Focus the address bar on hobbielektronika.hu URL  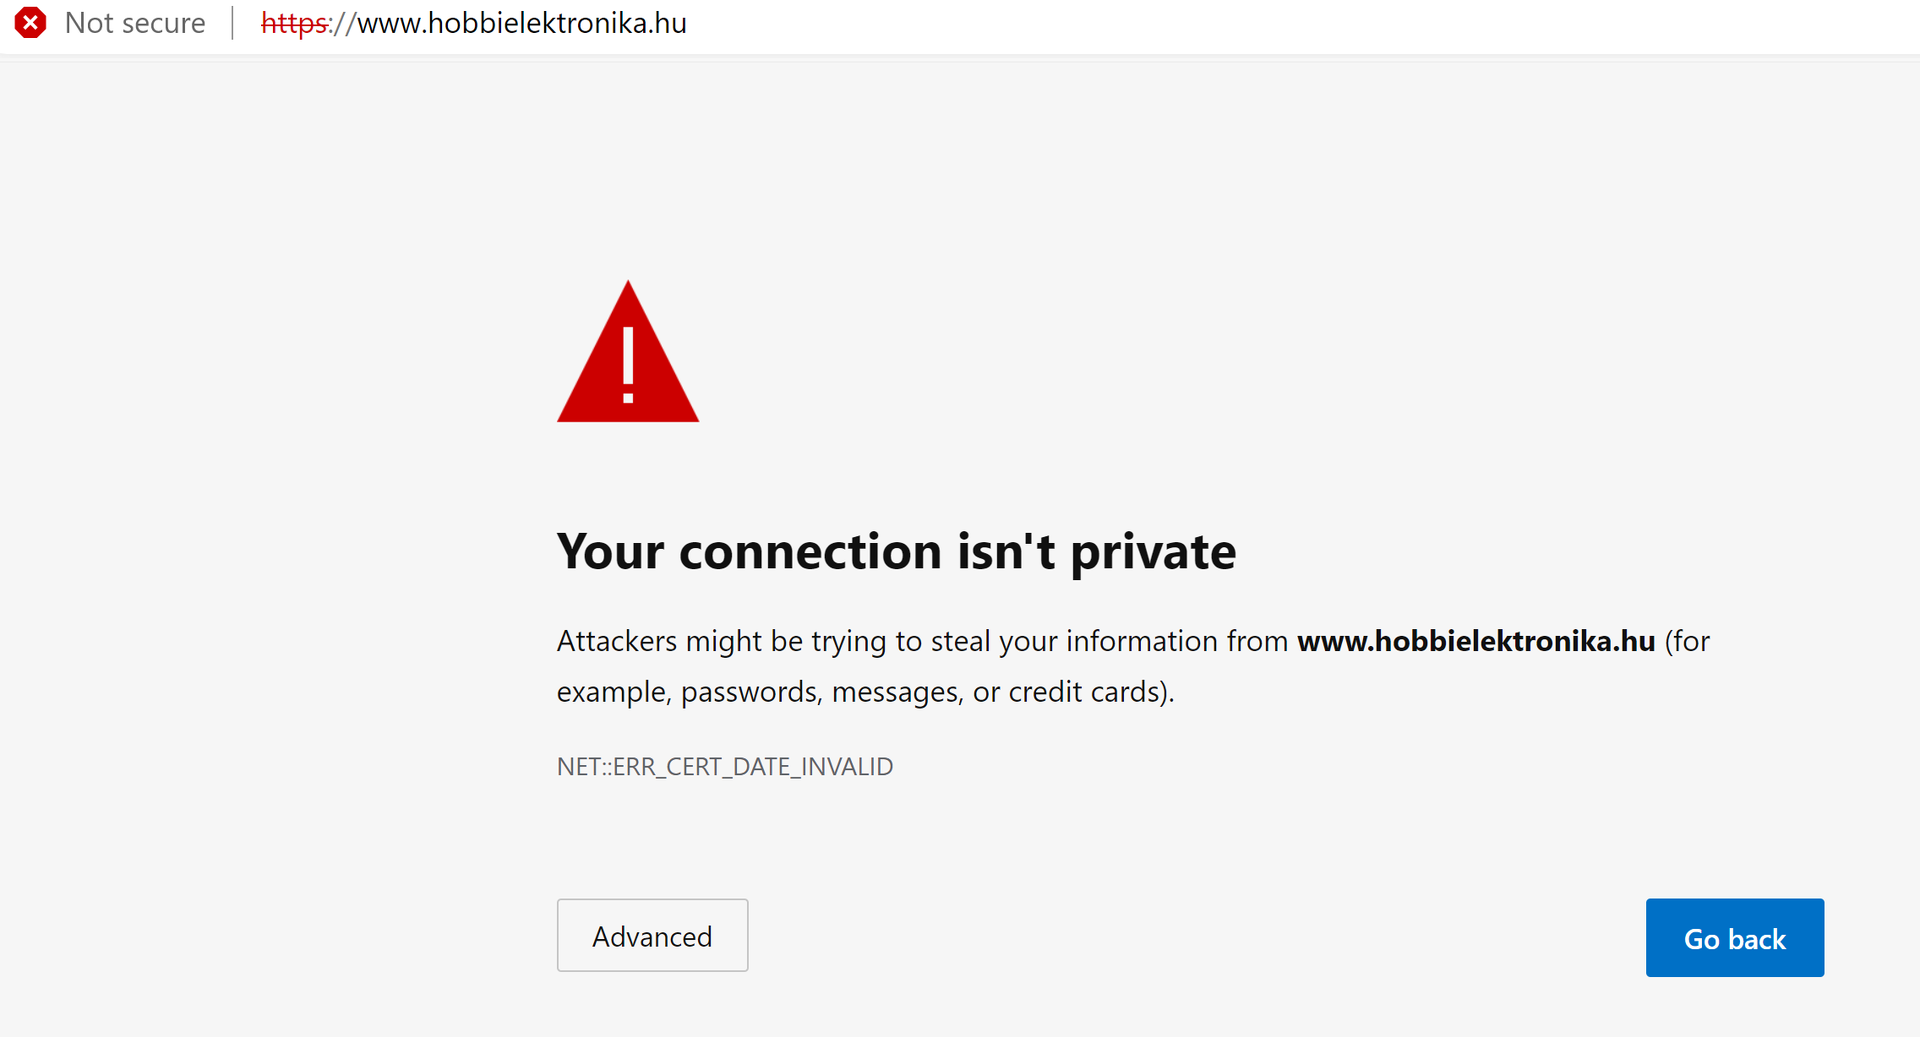tap(521, 23)
